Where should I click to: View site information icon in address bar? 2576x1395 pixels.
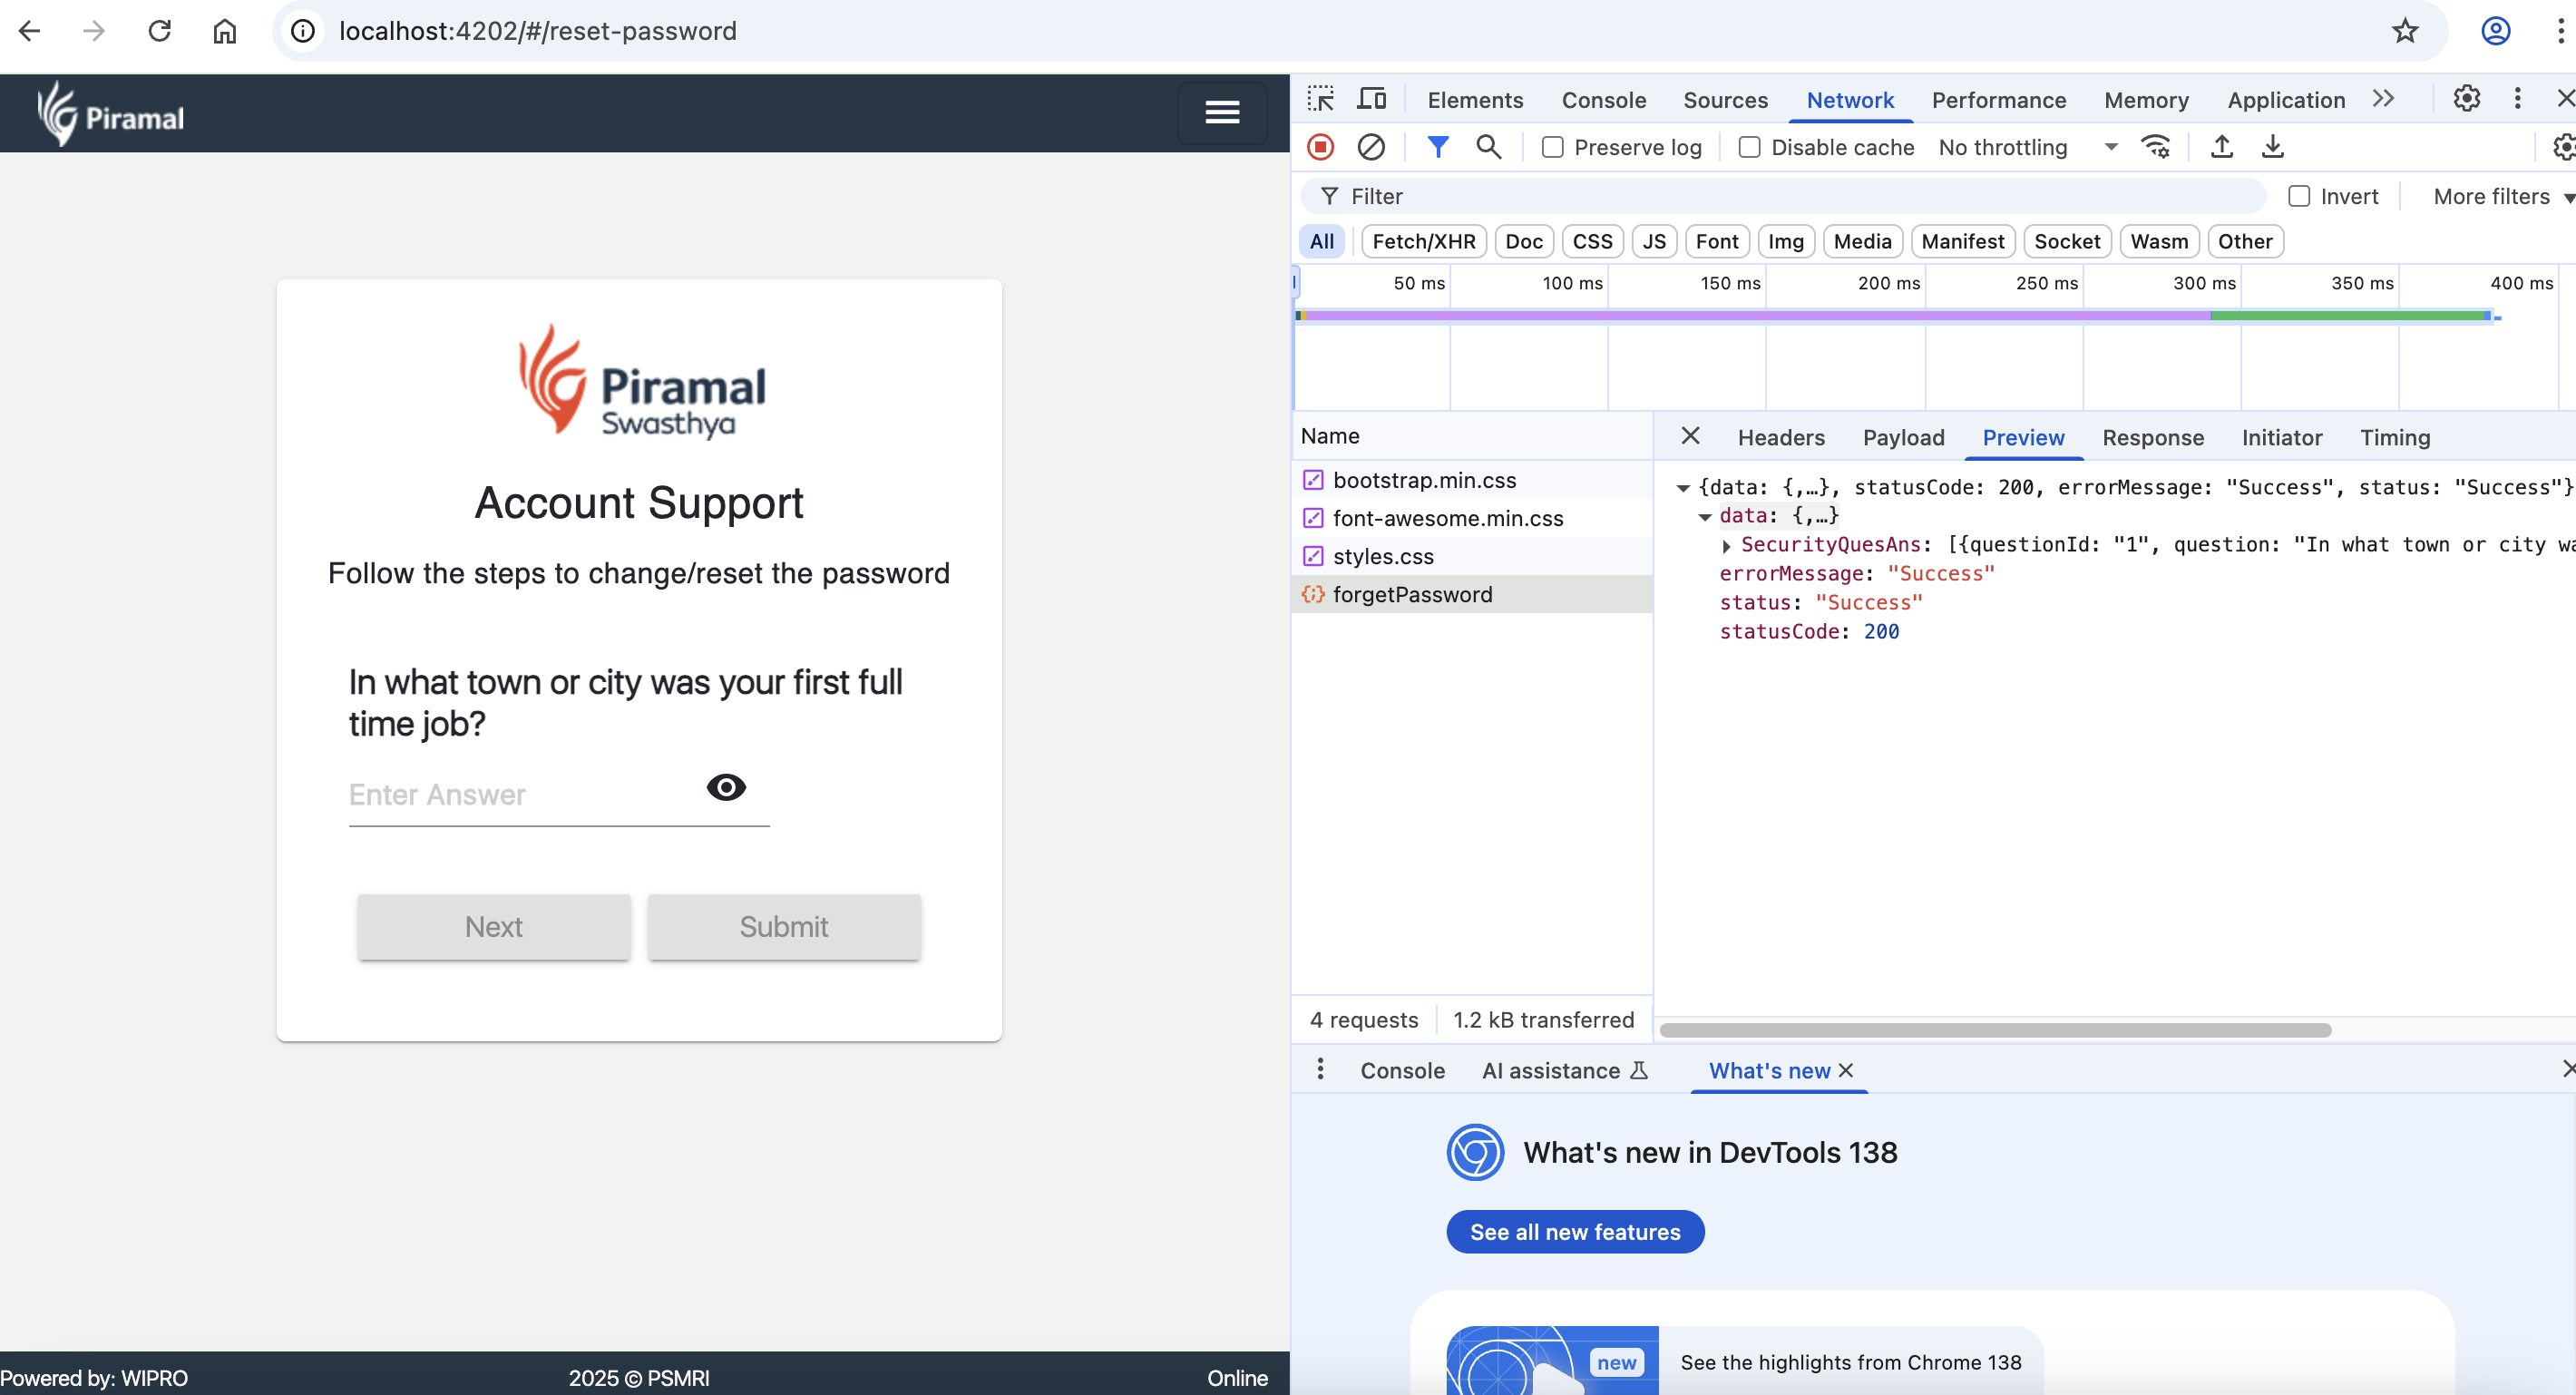pyautogui.click(x=303, y=31)
